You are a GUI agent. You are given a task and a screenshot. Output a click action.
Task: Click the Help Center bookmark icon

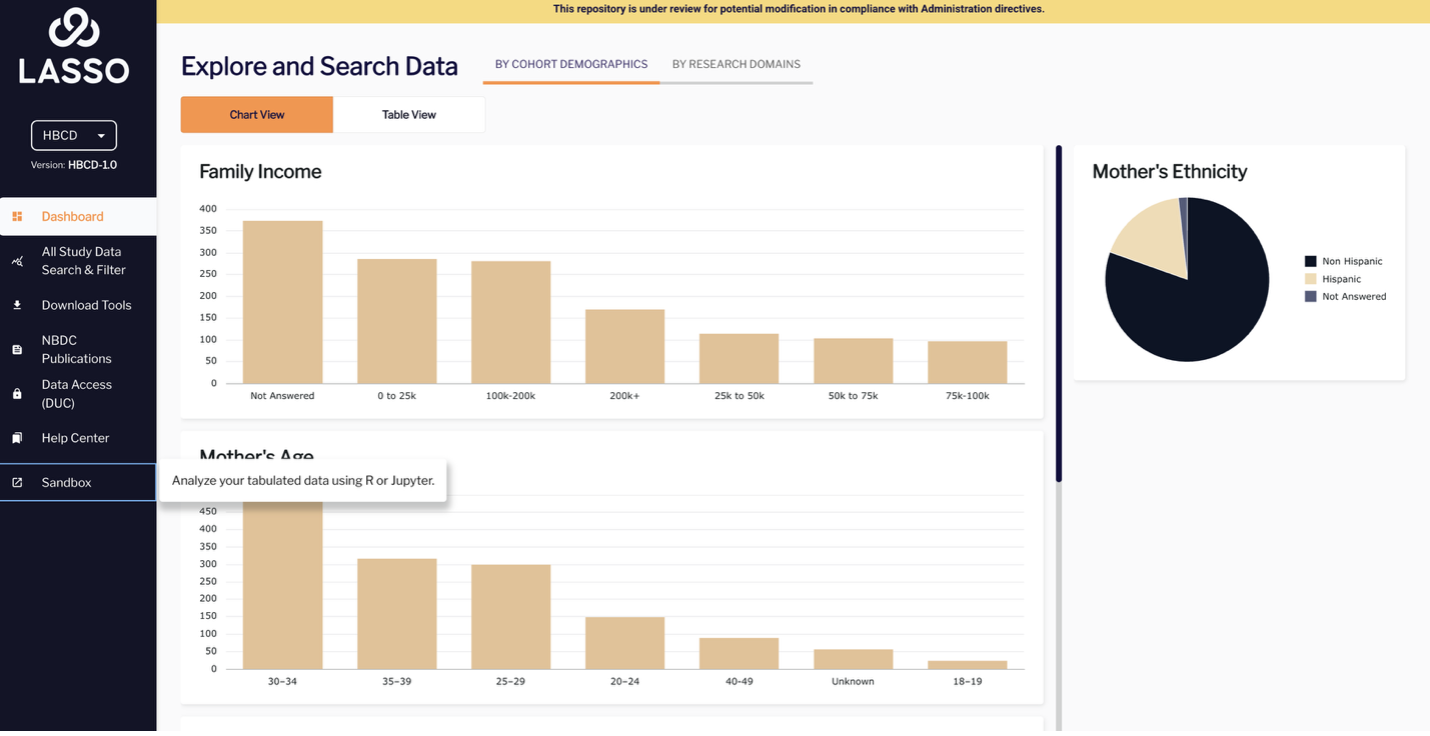pyautogui.click(x=17, y=438)
